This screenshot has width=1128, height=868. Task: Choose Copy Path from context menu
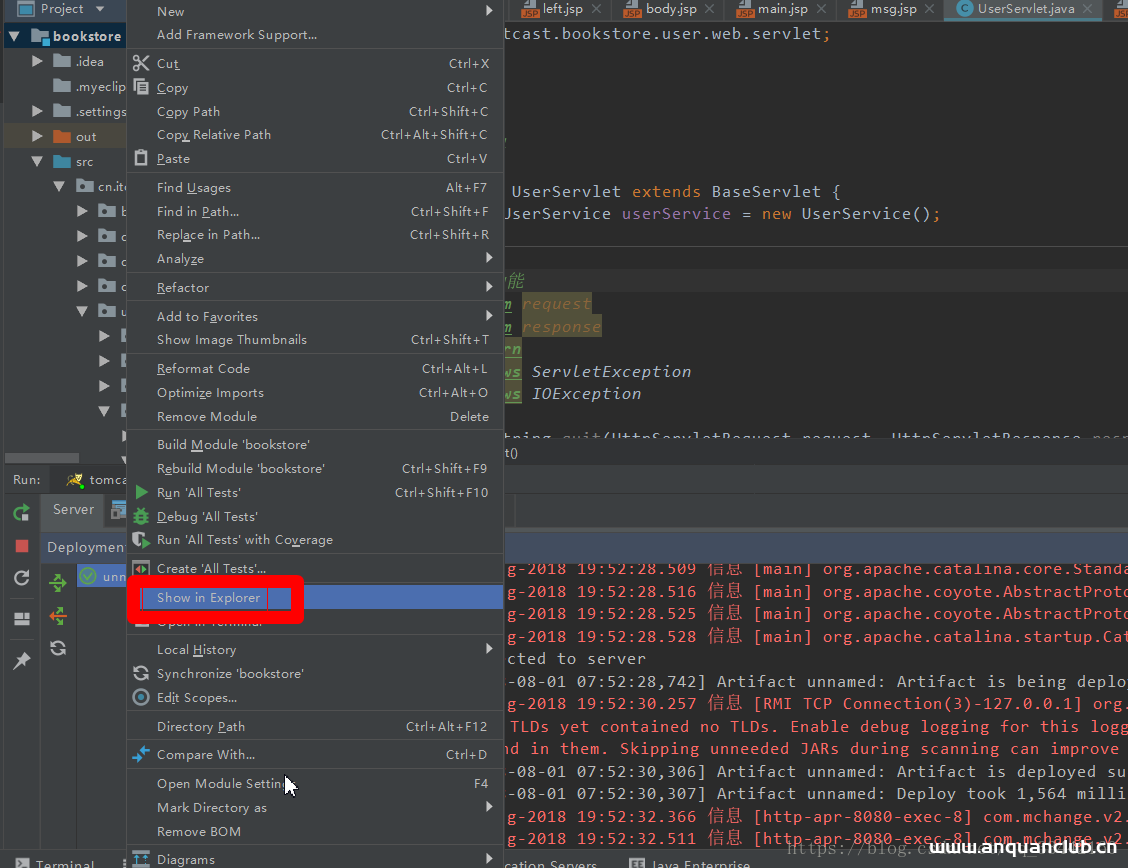(x=315, y=111)
